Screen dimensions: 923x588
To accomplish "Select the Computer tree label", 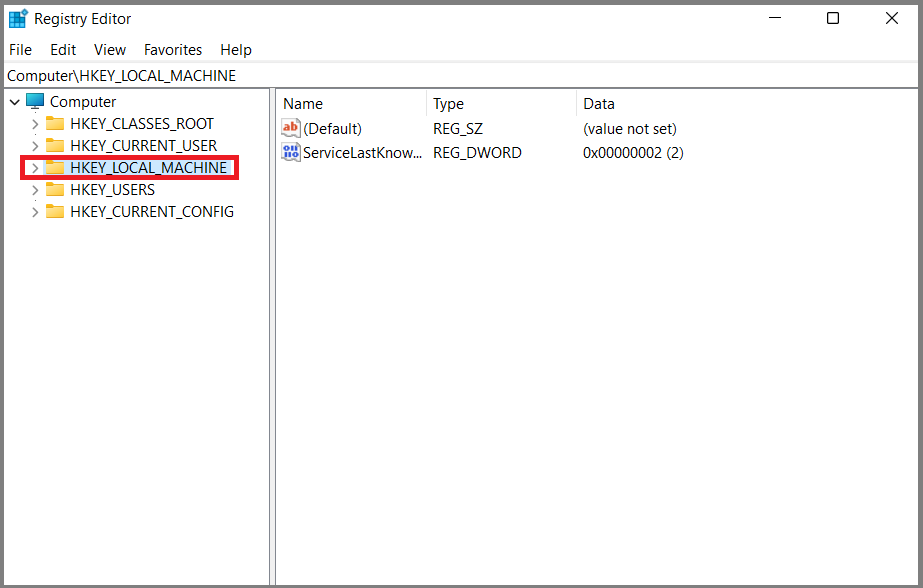I will [83, 102].
